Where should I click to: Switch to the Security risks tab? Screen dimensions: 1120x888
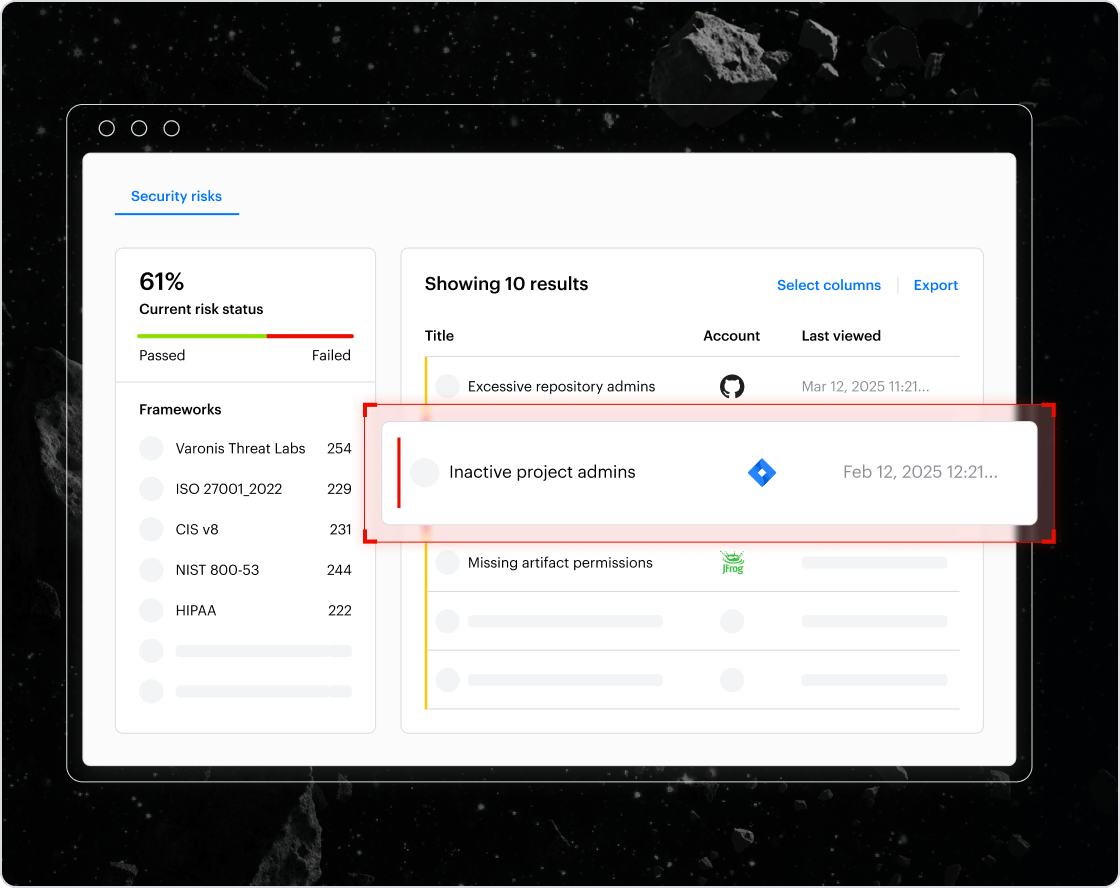tap(176, 196)
